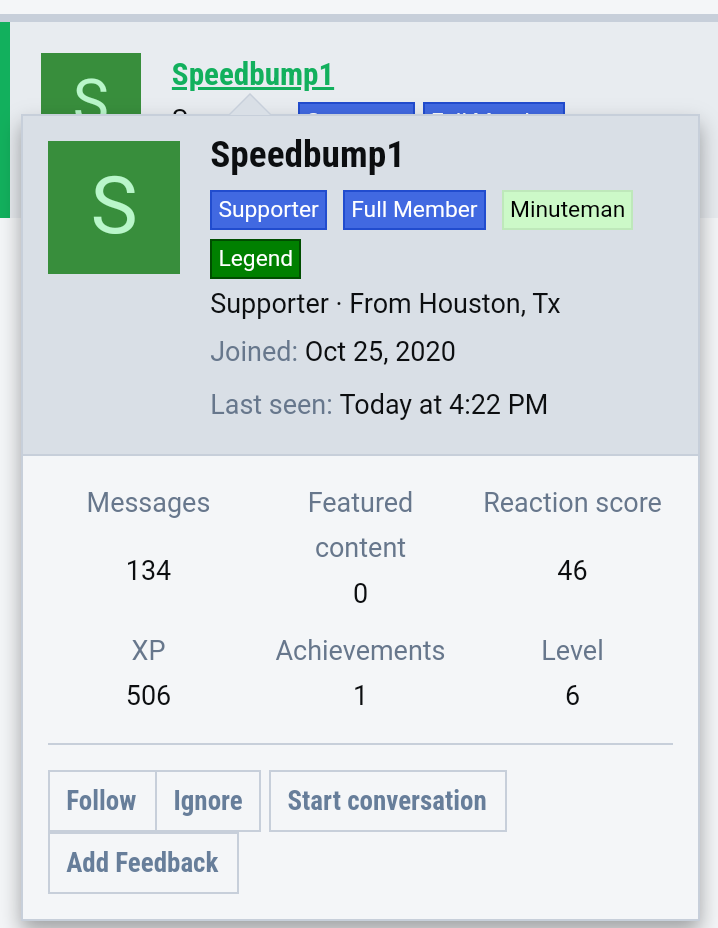Click the bold Speedbump1 name in popup

[x=307, y=155]
